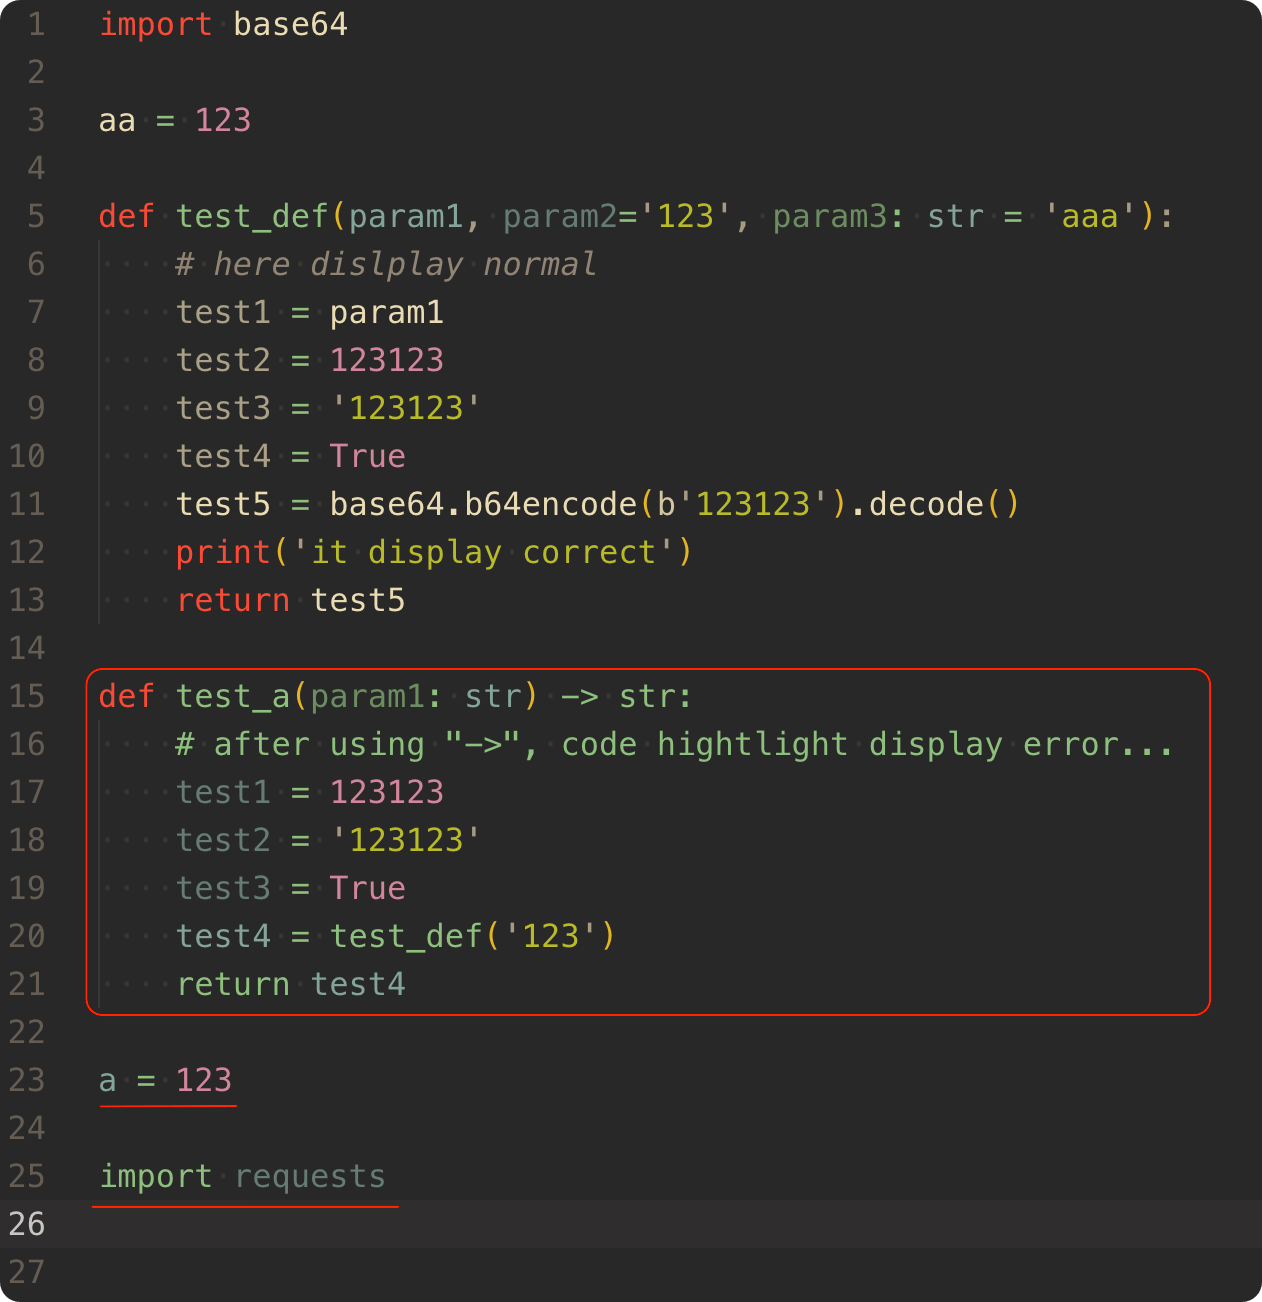Image resolution: width=1262 pixels, height=1302 pixels.
Task: Click number 123123 on line 8
Action: coord(387,360)
